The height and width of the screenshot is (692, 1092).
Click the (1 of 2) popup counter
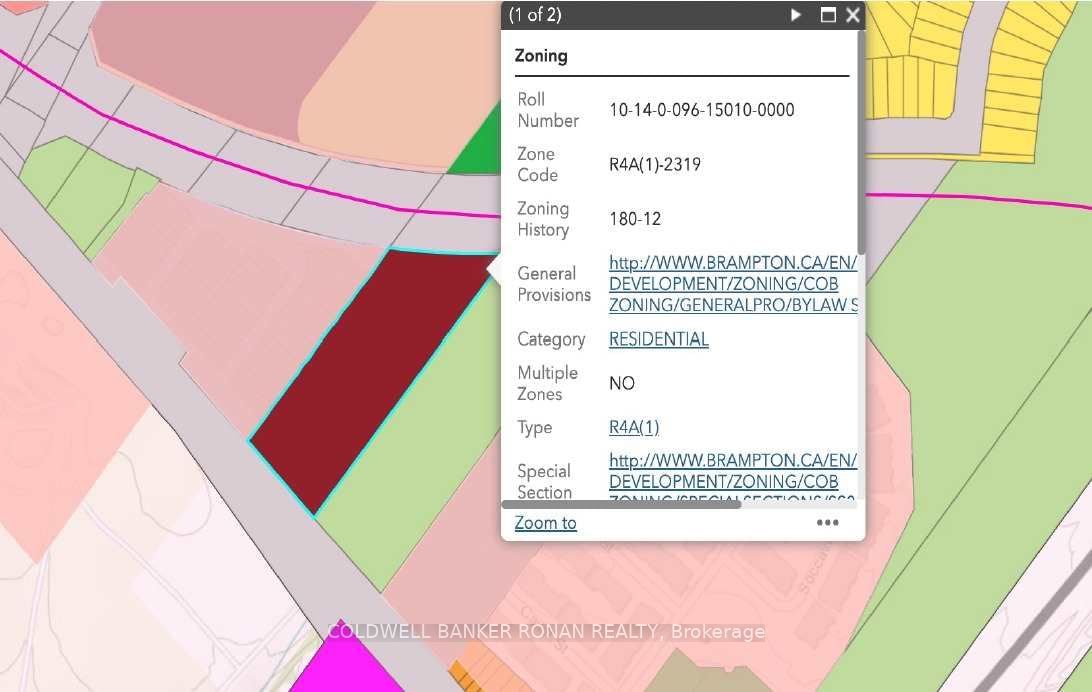535,15
